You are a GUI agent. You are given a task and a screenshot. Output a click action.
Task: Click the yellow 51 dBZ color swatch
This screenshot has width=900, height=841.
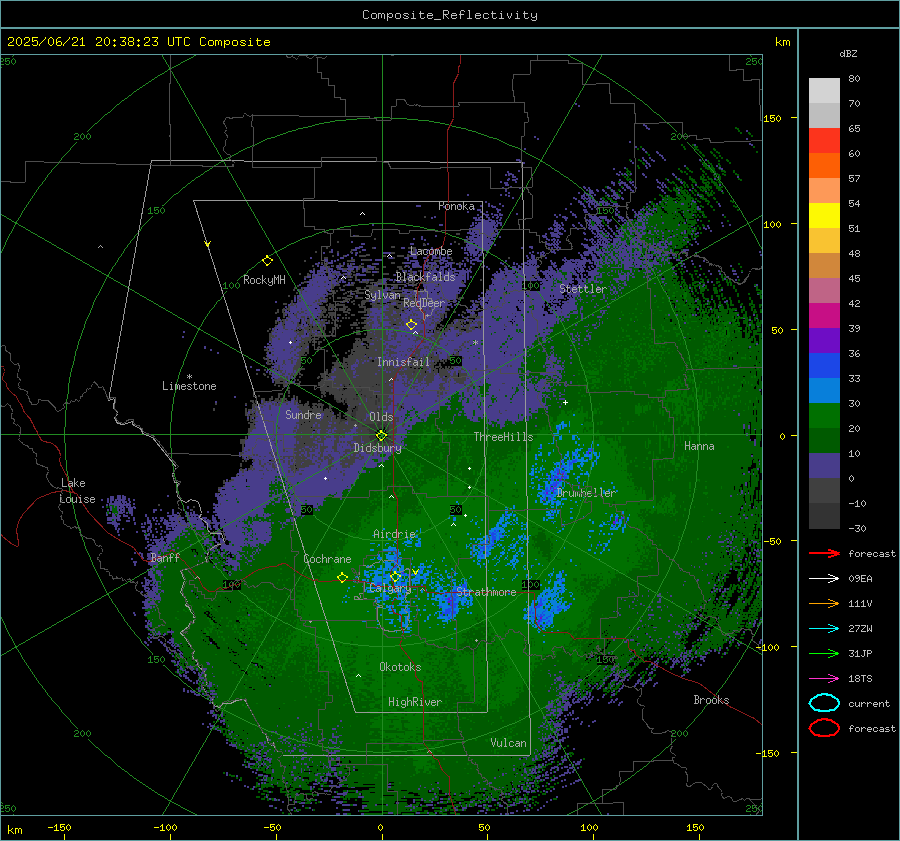pyautogui.click(x=824, y=216)
